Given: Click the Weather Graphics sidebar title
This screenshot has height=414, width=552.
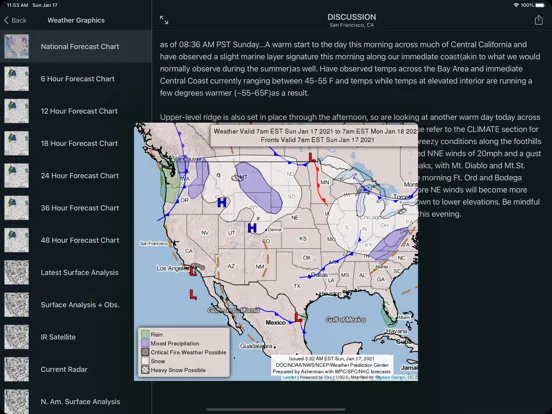Looking at the screenshot, I should 76,20.
